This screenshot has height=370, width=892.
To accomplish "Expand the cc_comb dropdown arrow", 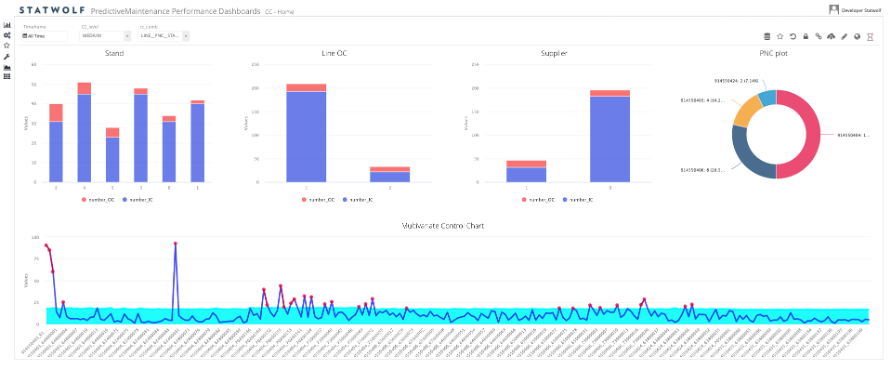I will 186,36.
